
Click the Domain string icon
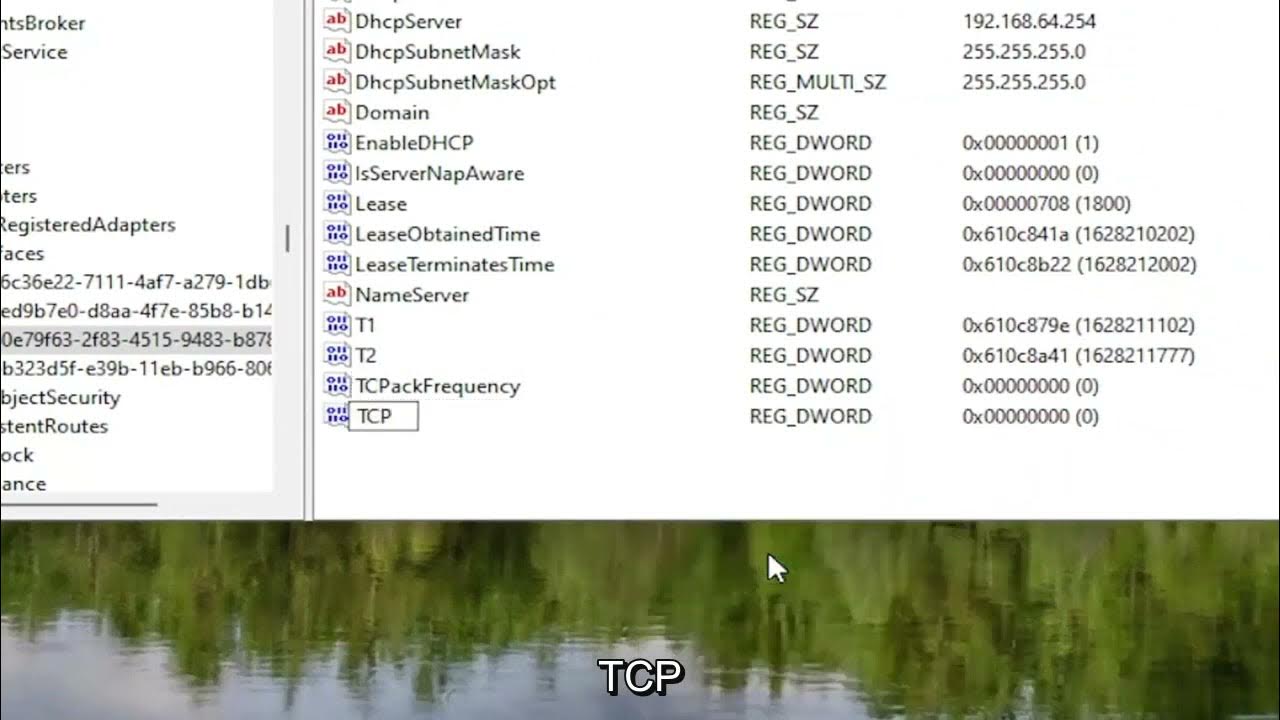coord(337,112)
